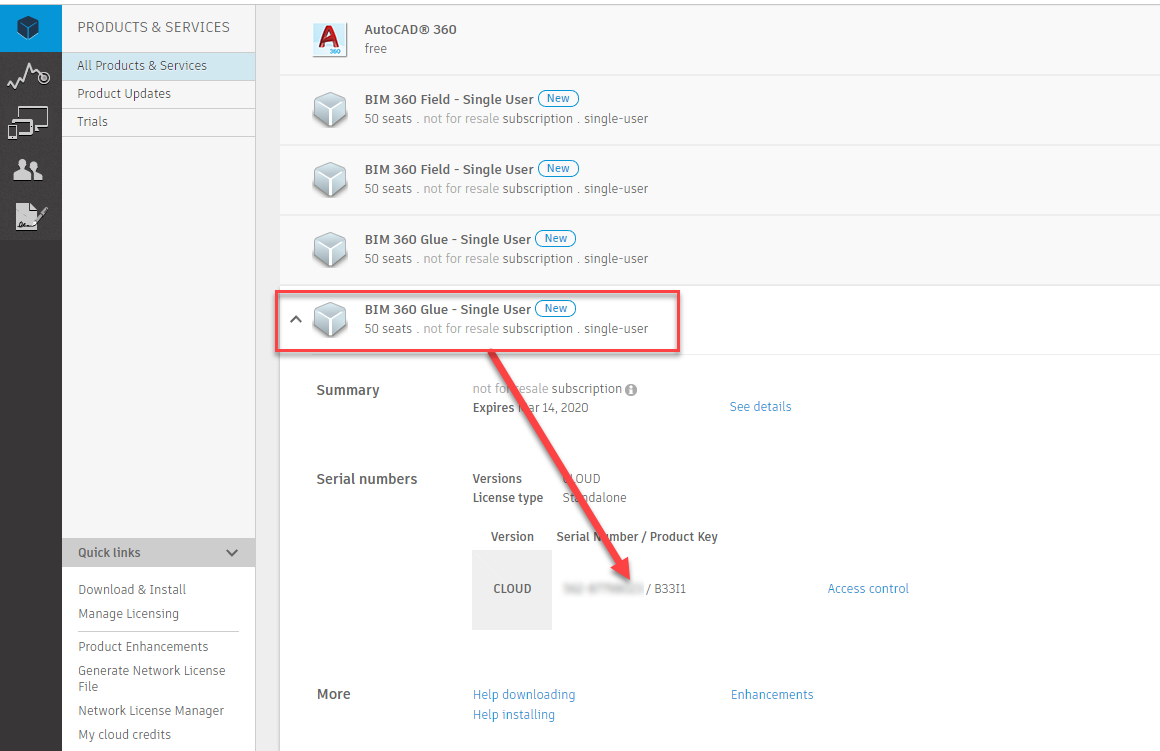
Task: Click the PRODUCTS & SERVICES heading
Action: 154,27
